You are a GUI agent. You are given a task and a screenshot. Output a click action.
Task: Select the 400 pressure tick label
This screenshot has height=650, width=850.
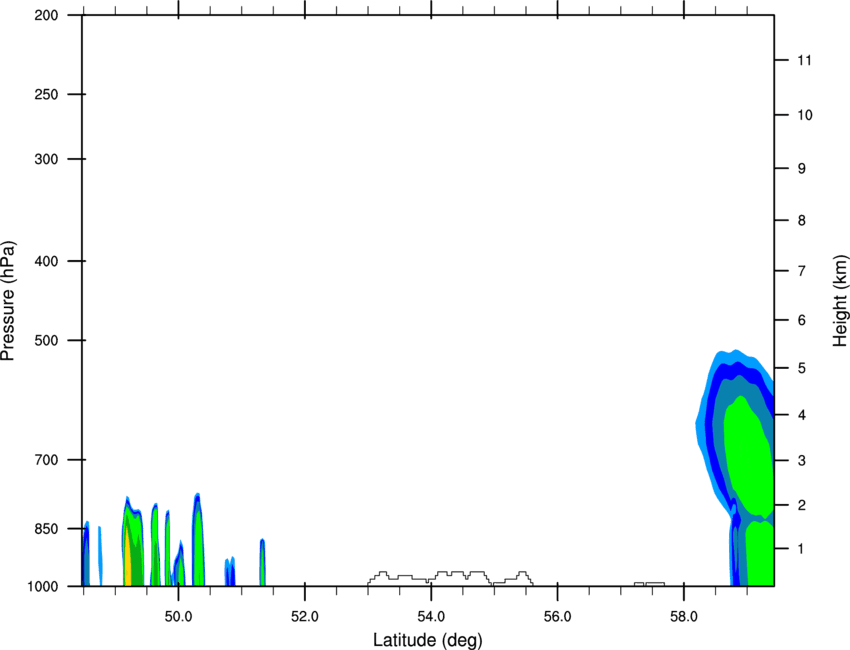47,261
